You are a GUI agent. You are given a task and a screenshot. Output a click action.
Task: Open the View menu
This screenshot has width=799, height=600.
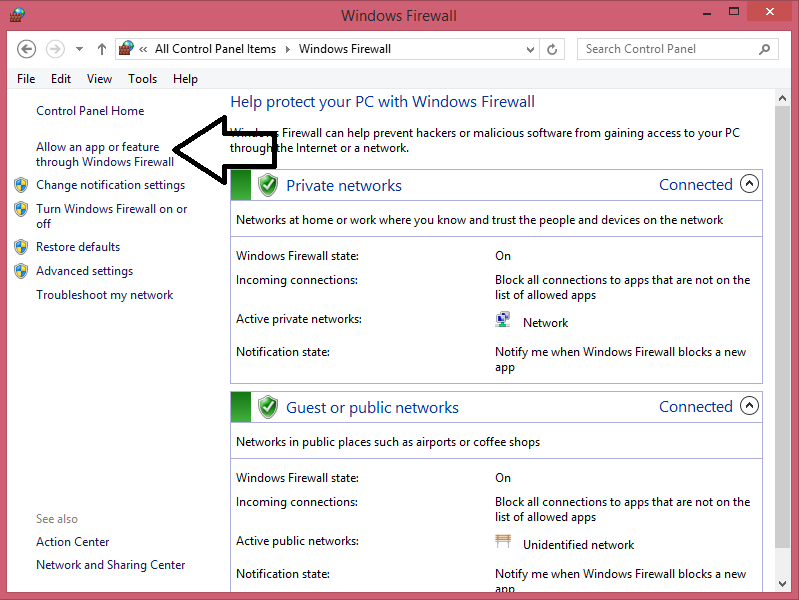[x=99, y=79]
